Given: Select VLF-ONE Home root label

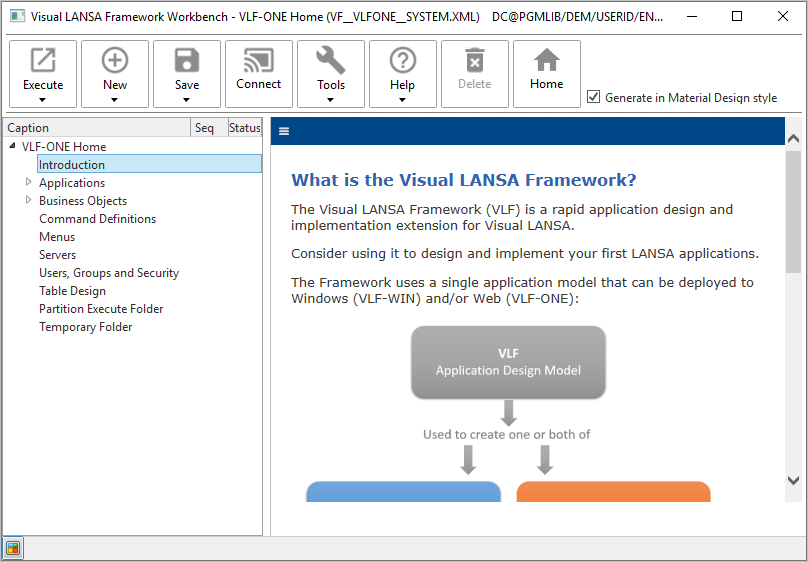Looking at the screenshot, I should tap(64, 147).
